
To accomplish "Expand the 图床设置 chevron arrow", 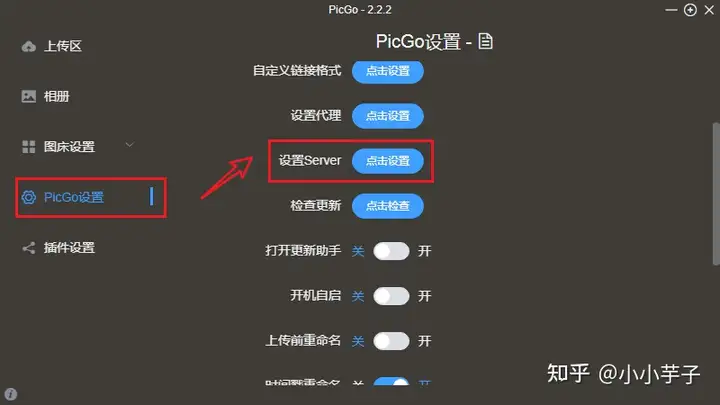I will pos(129,145).
